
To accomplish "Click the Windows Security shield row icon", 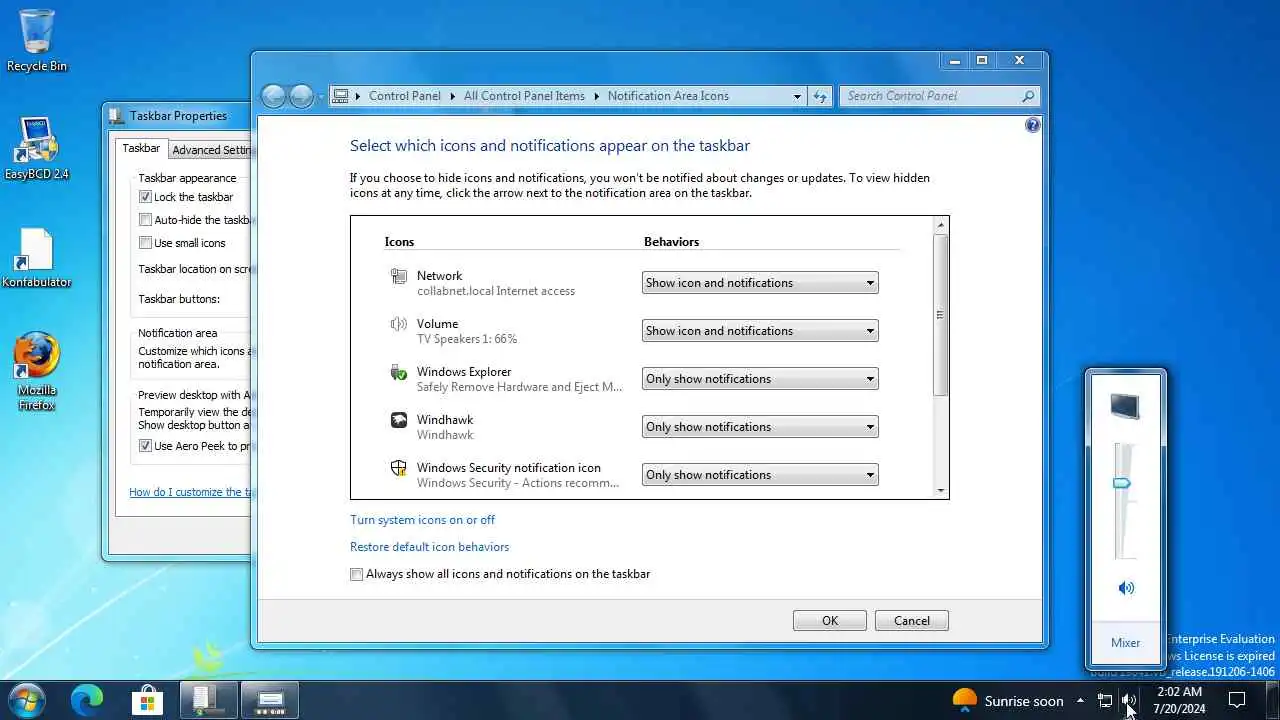I will pyautogui.click(x=399, y=468).
